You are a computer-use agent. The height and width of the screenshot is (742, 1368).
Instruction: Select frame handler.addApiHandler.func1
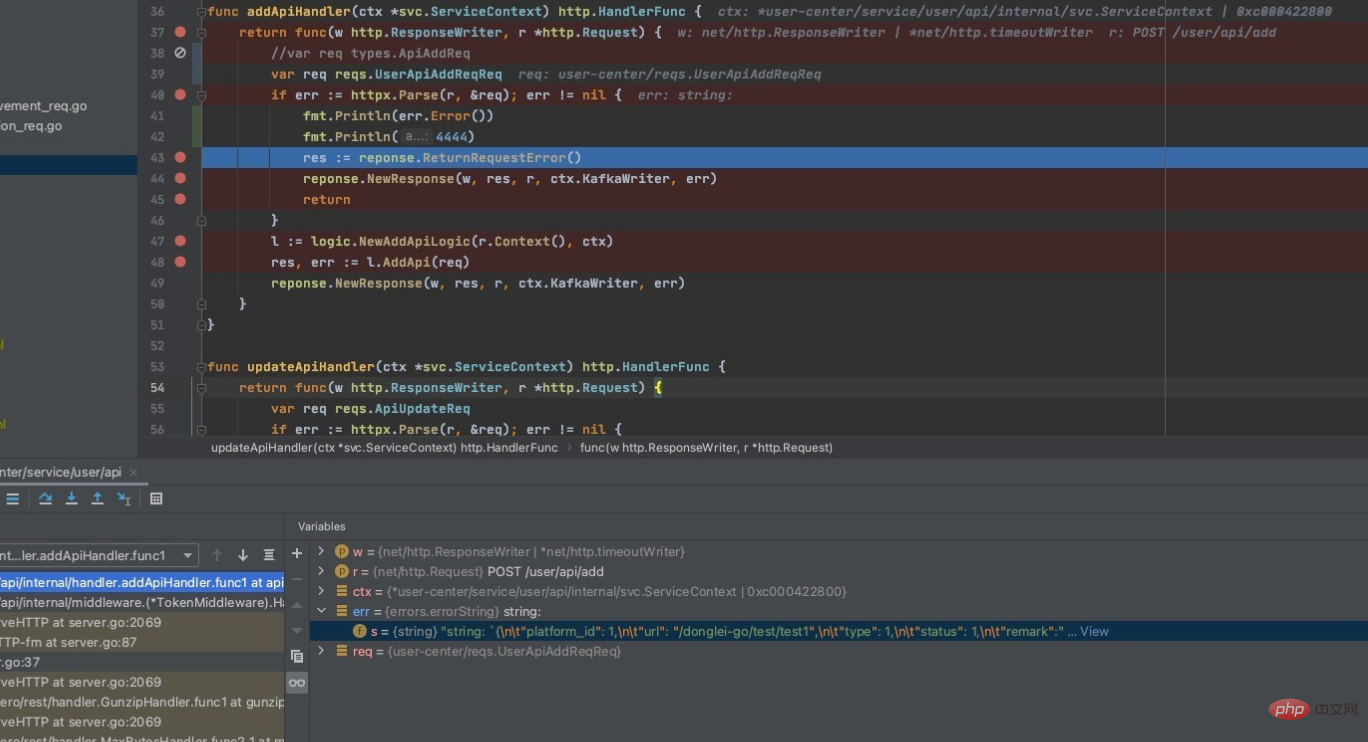(142, 582)
